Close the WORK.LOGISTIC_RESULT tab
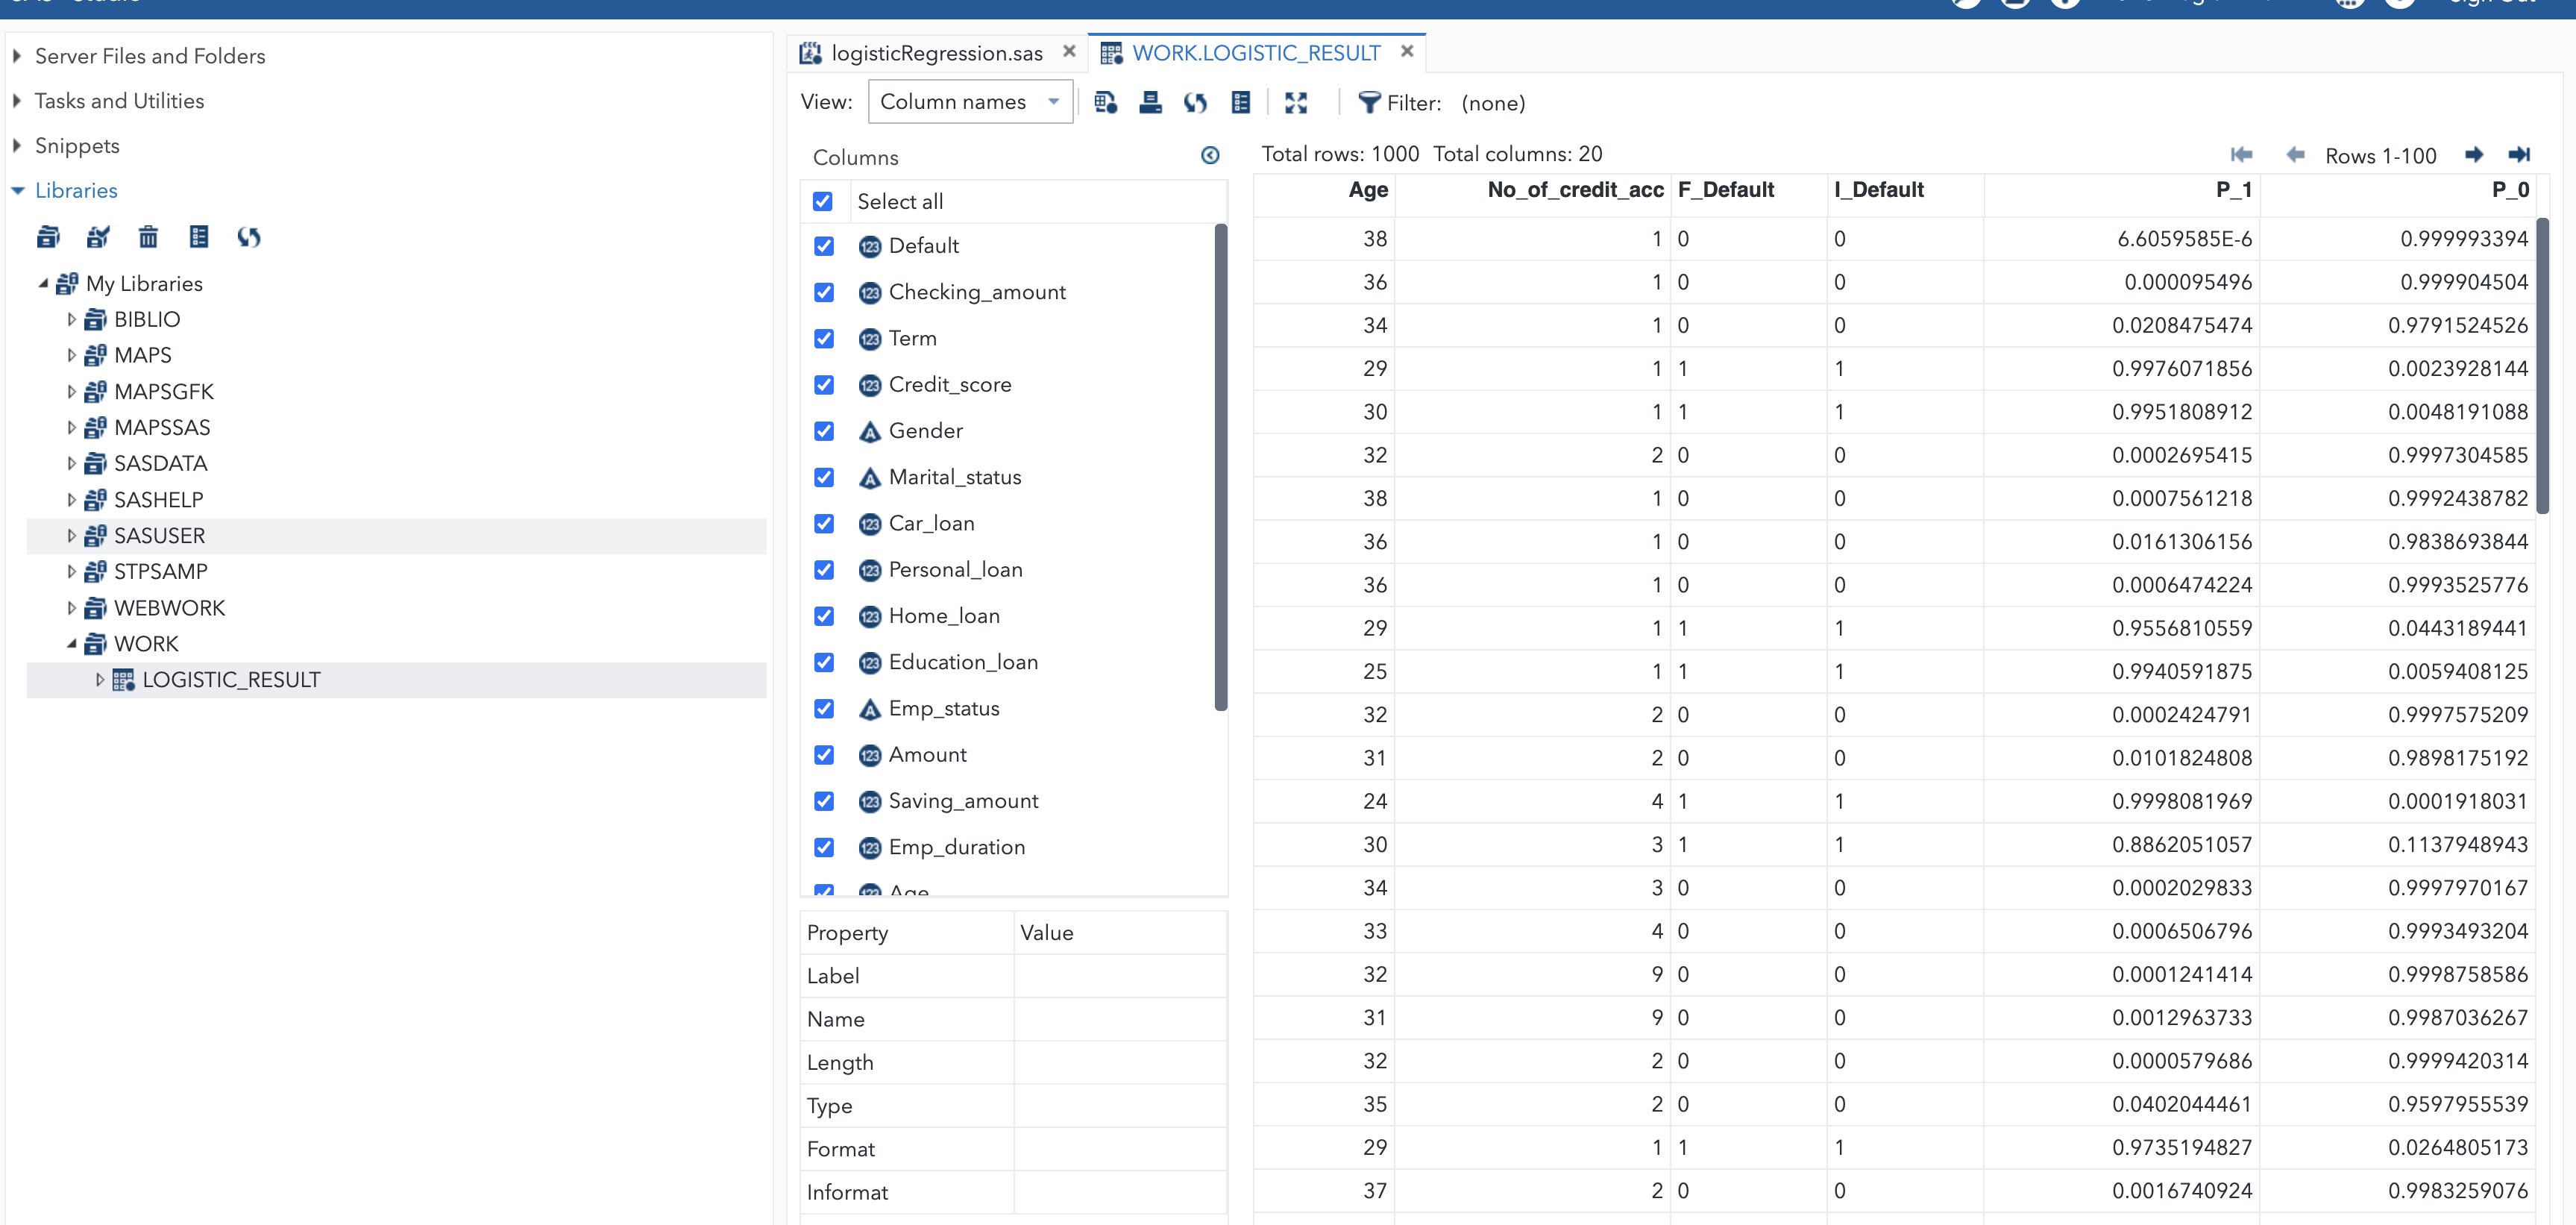This screenshot has height=1225, width=2576. click(1407, 51)
